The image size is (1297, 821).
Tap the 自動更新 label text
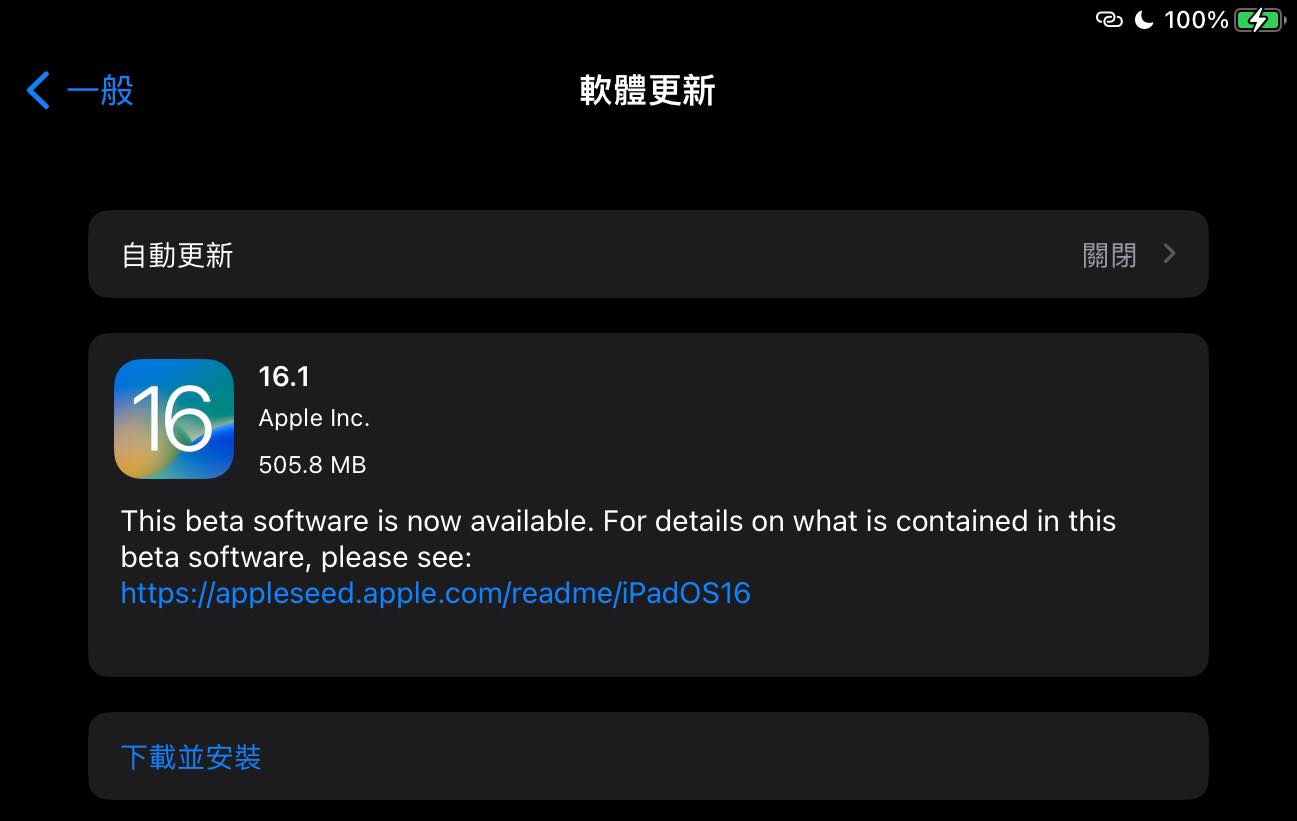177,255
